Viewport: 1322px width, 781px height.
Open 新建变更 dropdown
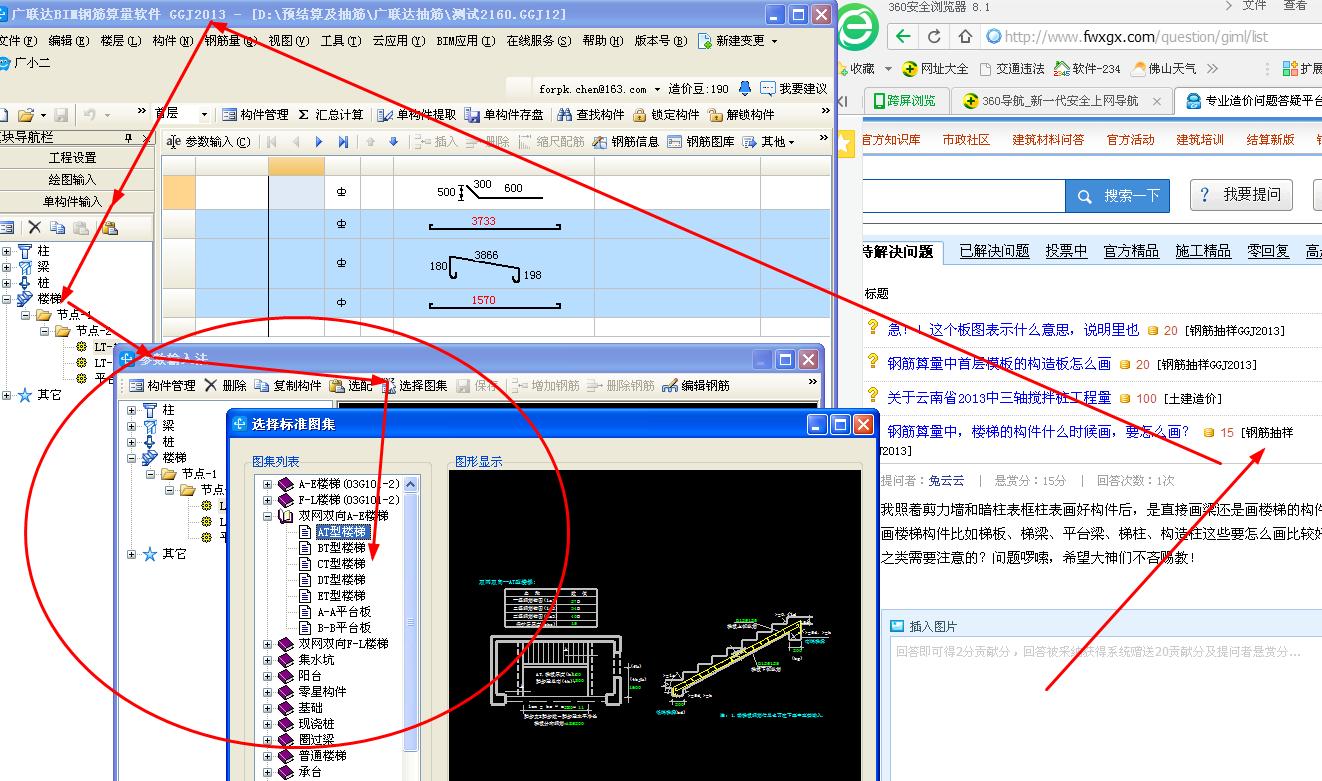click(738, 41)
